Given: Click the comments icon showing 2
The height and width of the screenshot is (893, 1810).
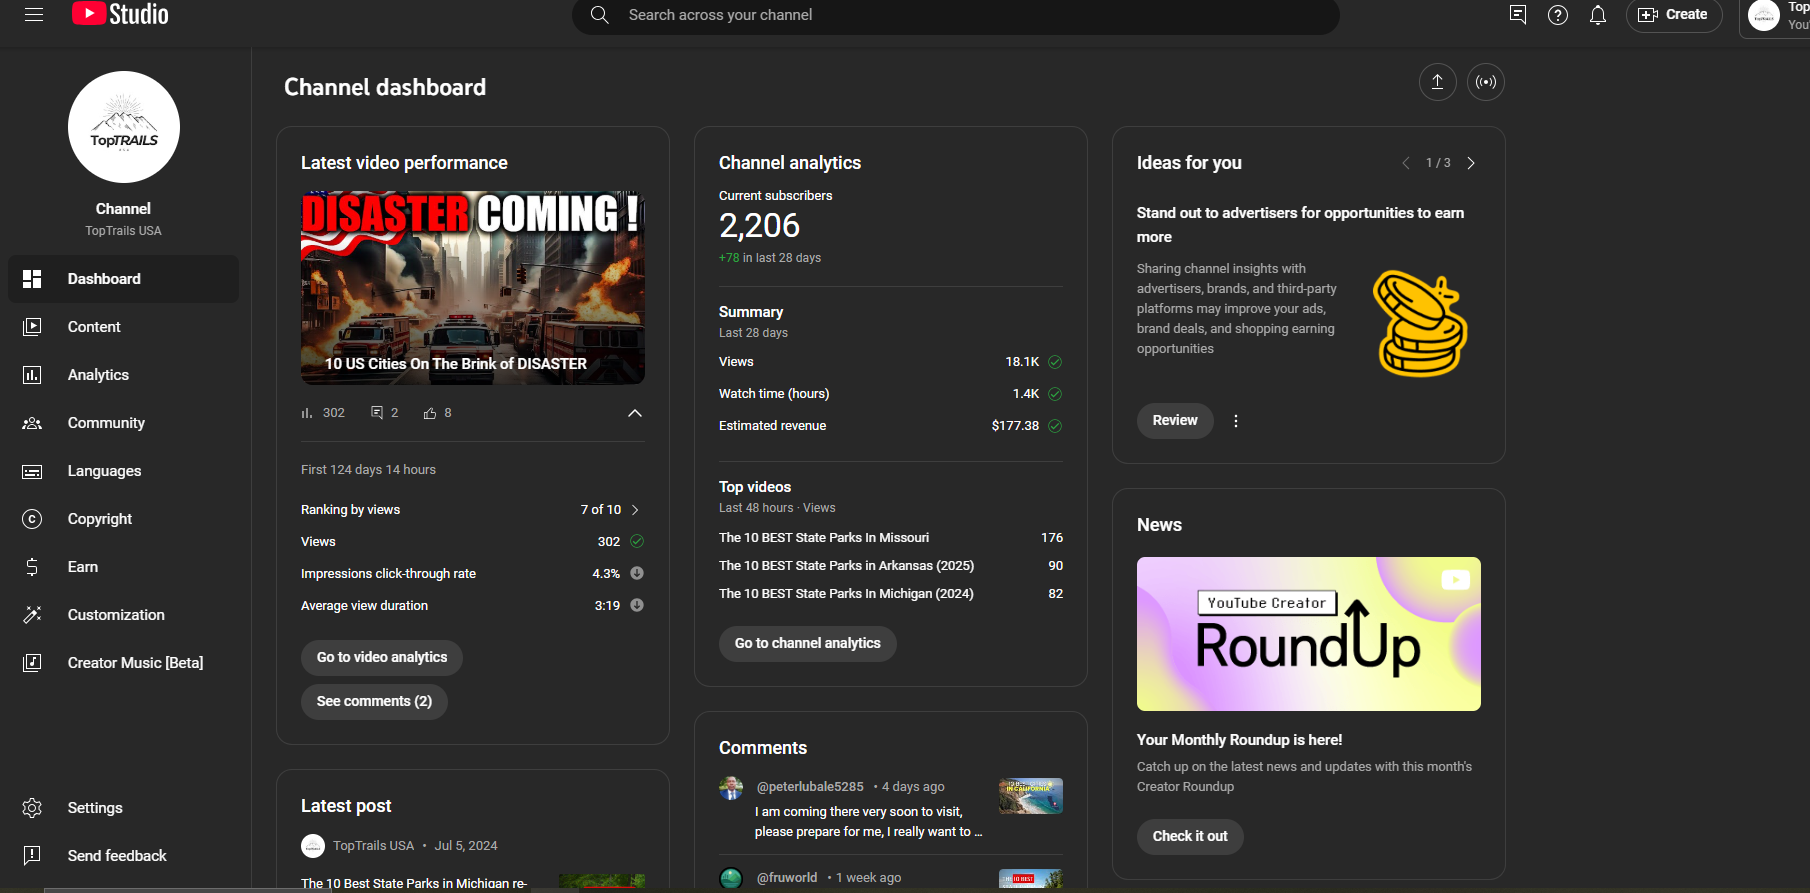Looking at the screenshot, I should tap(377, 413).
